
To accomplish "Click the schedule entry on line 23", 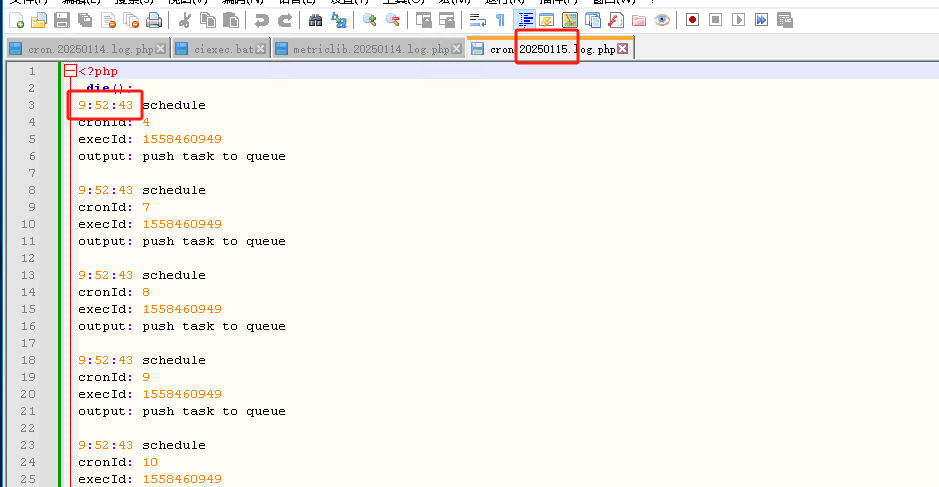I will (x=142, y=446).
